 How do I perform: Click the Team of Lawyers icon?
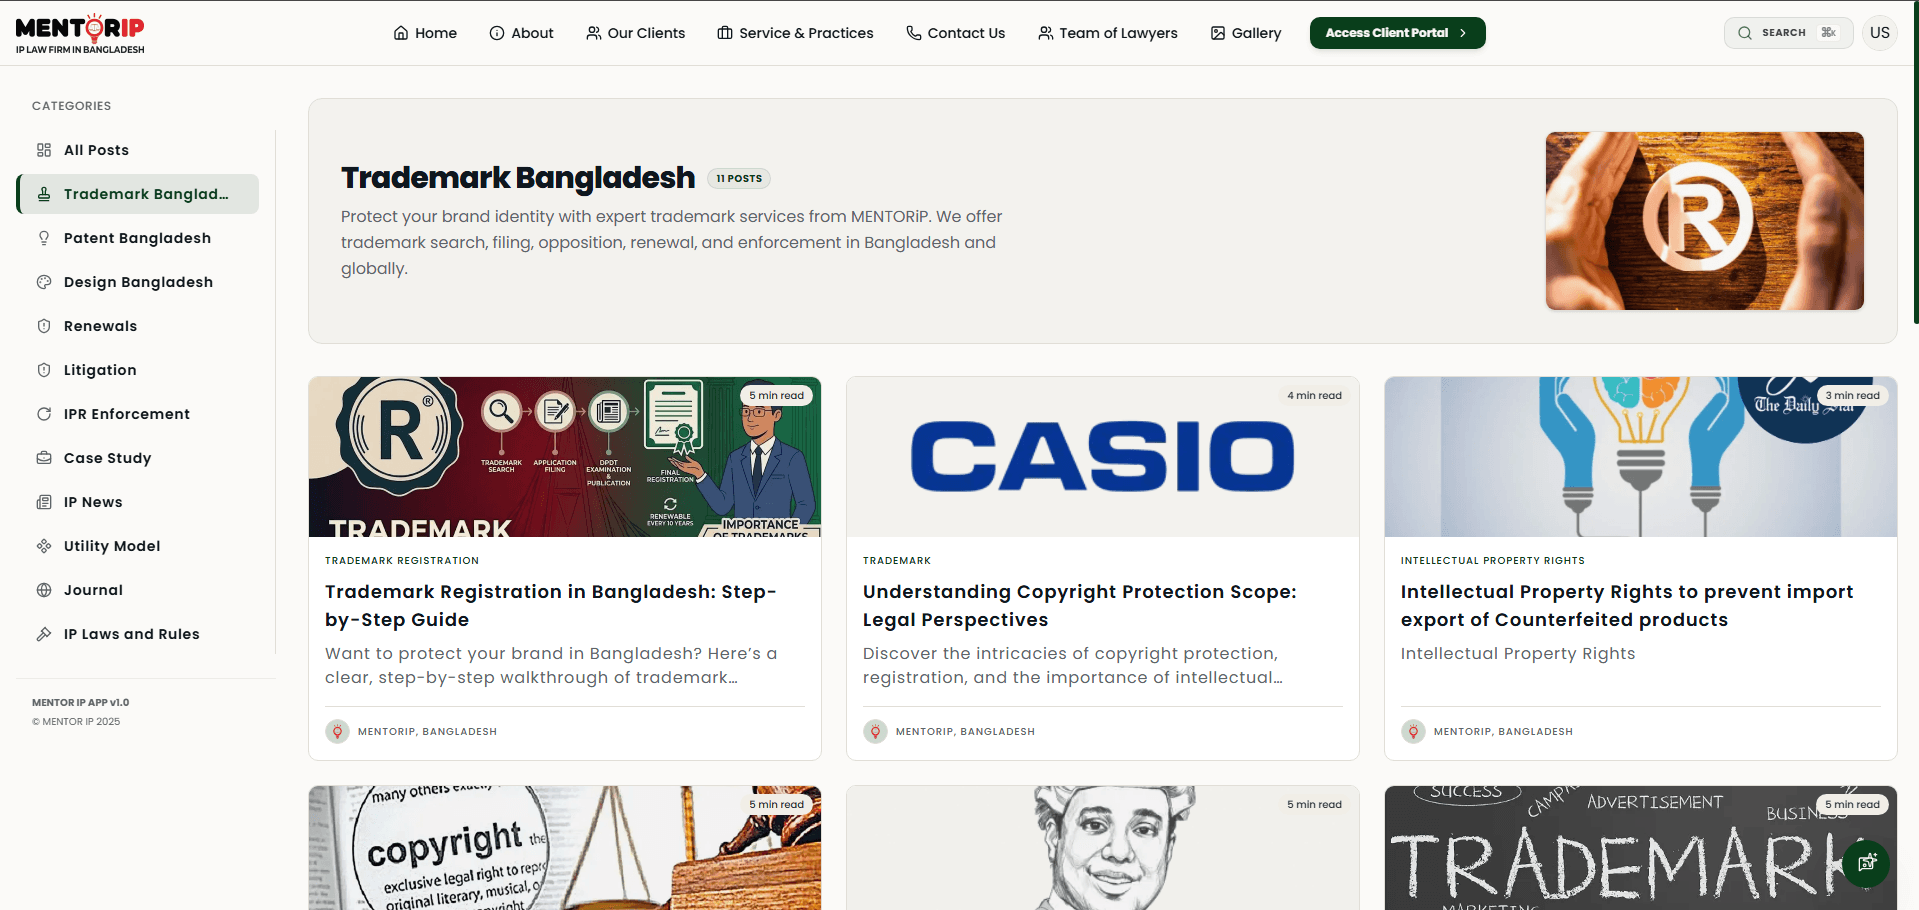1046,33
